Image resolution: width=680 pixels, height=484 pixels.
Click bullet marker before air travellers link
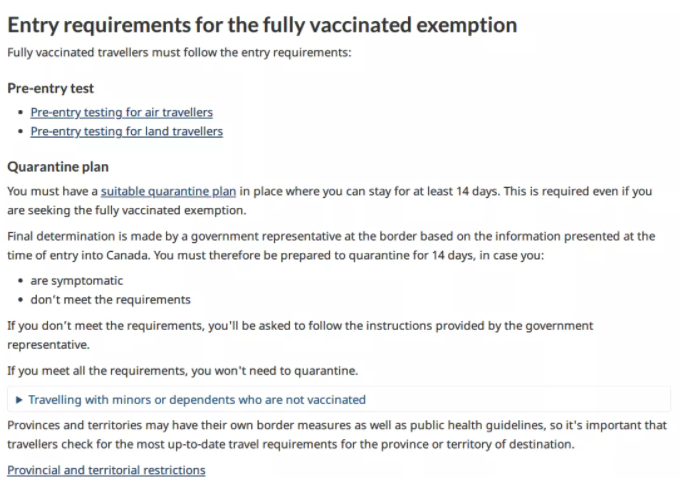tap(20, 113)
